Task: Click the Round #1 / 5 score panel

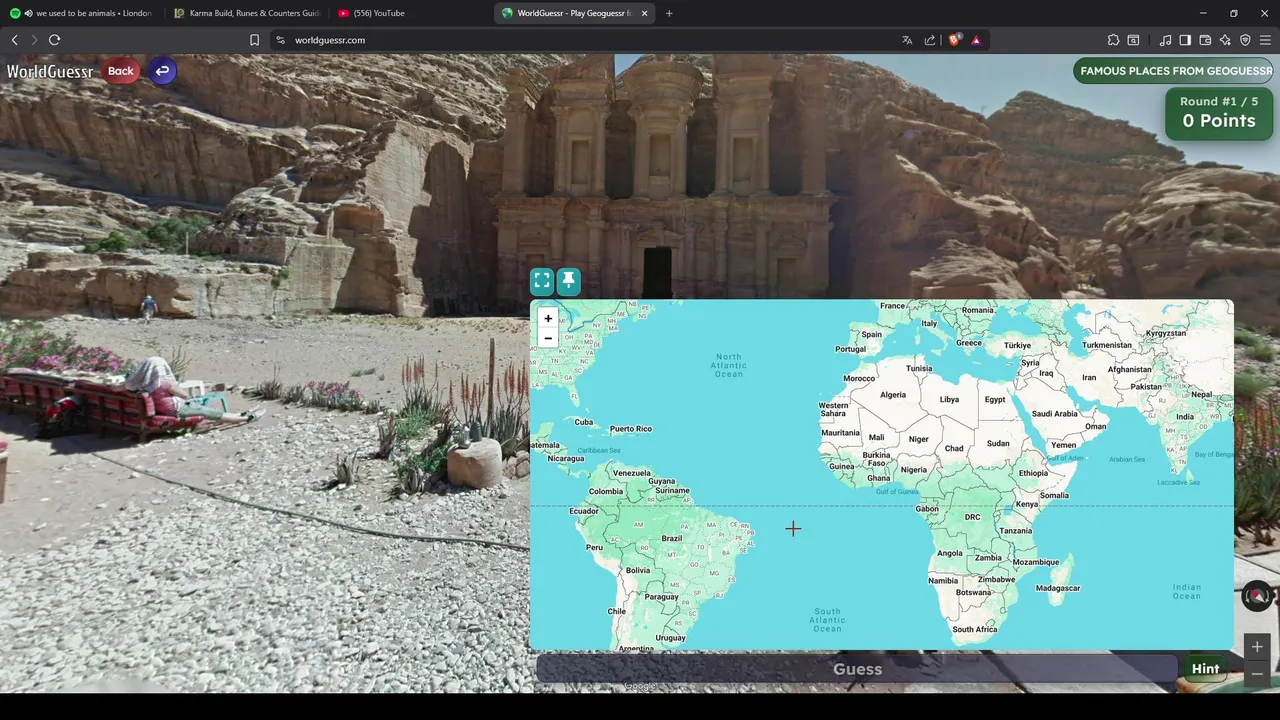Action: pyautogui.click(x=1219, y=112)
